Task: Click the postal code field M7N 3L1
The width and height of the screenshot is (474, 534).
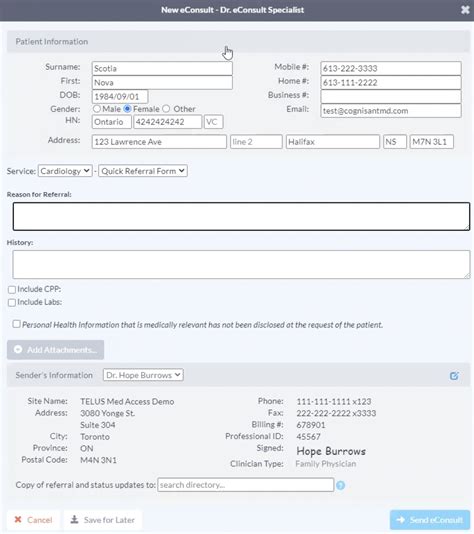Action: (x=432, y=142)
